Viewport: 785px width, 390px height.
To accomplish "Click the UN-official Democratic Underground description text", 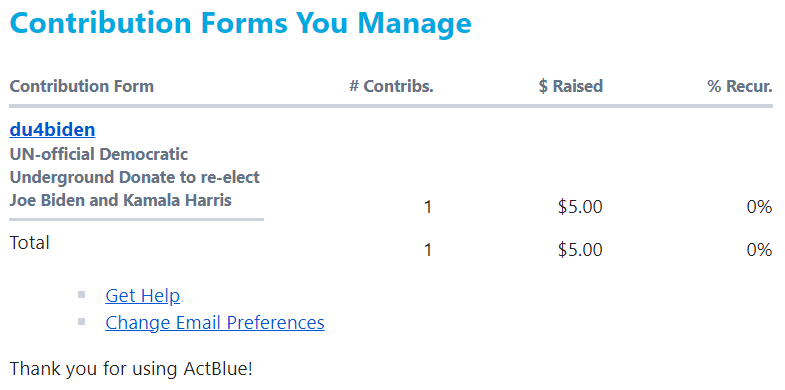I will (135, 177).
